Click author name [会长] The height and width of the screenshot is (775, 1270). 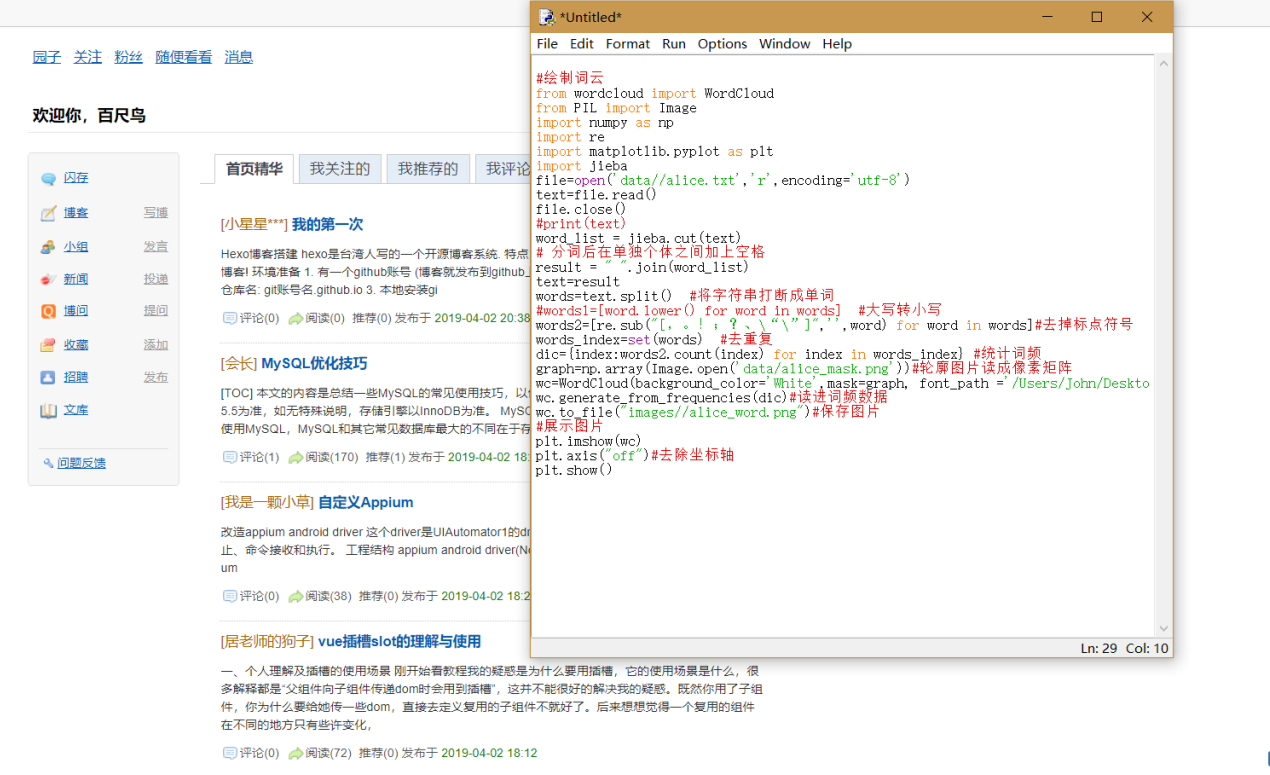tap(239, 363)
